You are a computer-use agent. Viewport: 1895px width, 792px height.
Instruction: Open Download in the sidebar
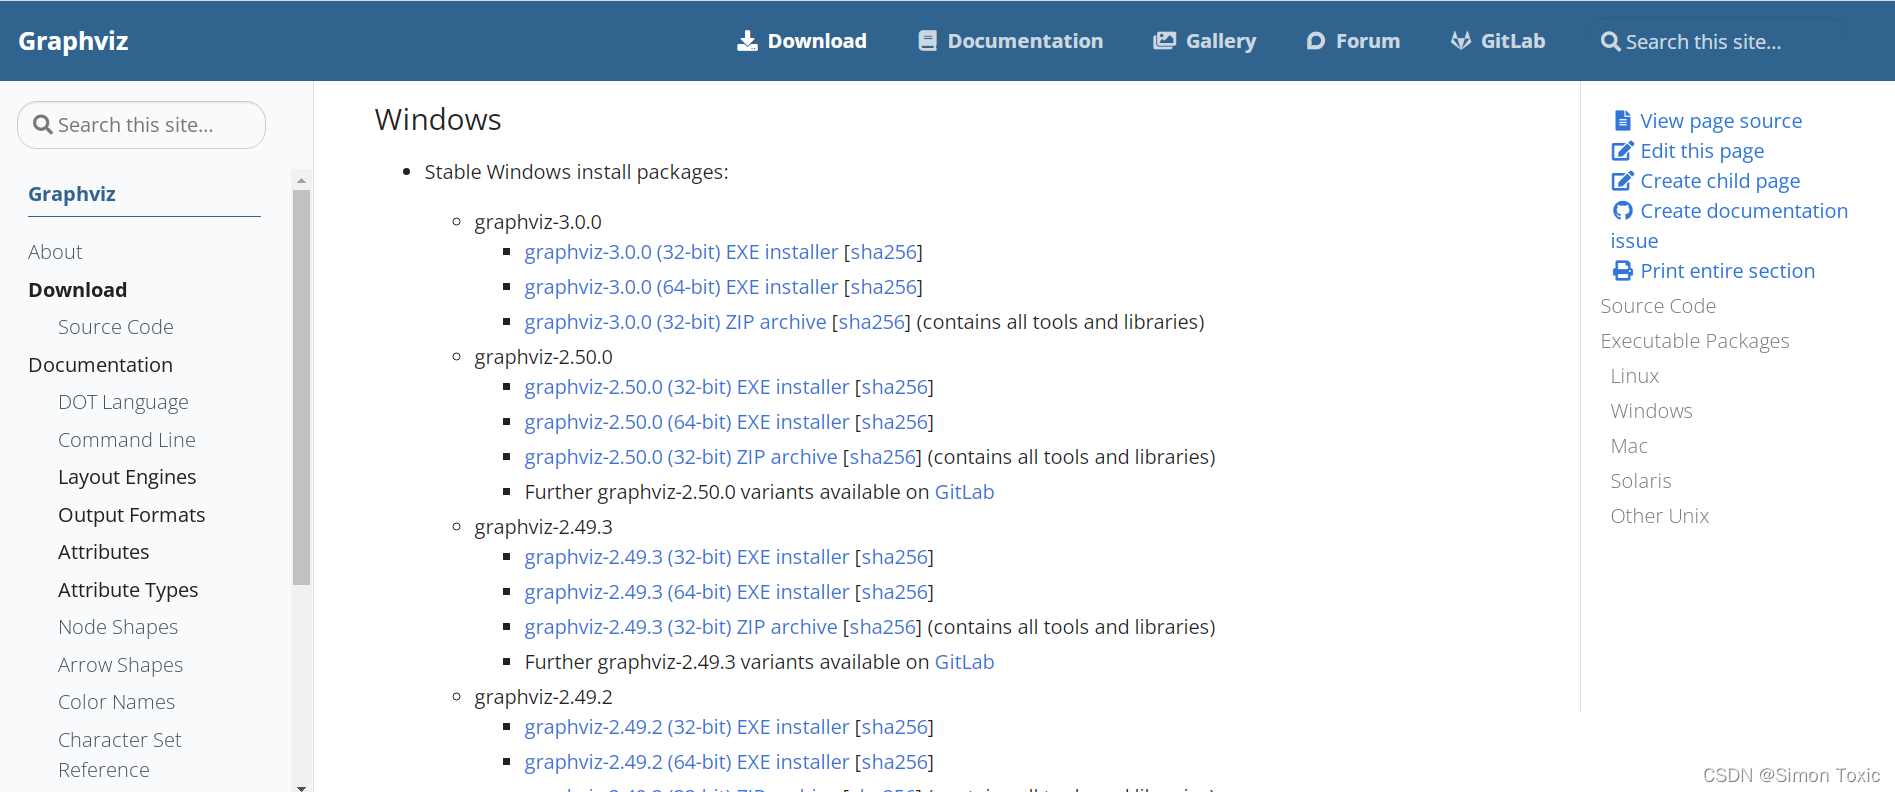click(x=77, y=290)
